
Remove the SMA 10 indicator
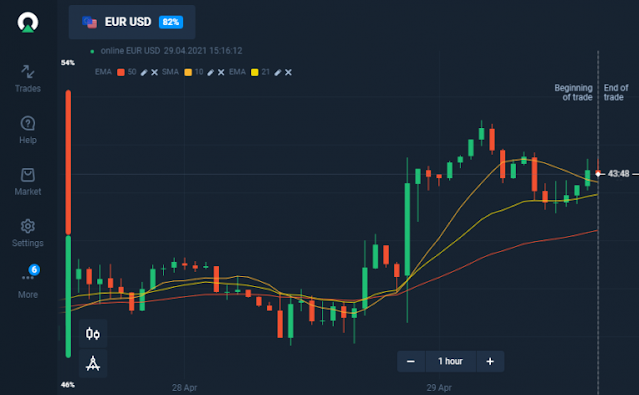221,73
